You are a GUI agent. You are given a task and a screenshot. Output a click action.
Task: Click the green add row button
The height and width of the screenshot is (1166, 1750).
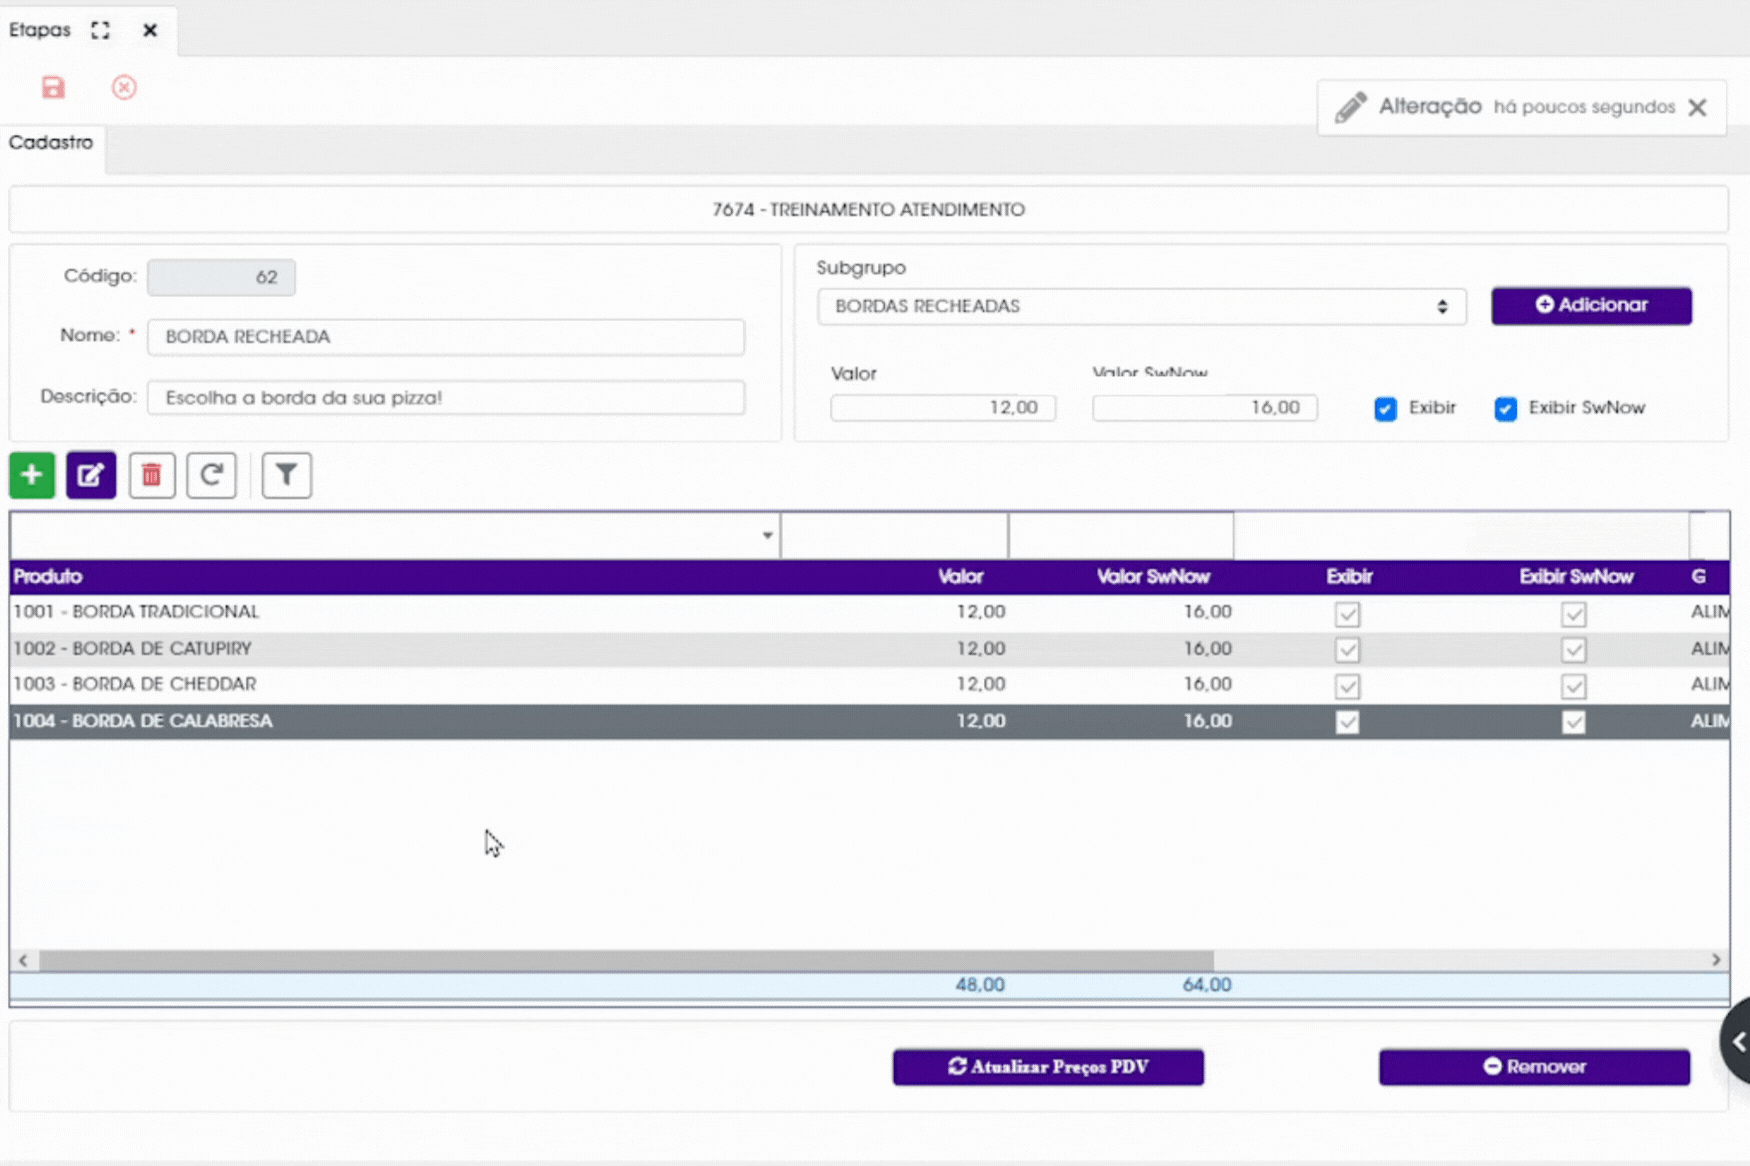pos(32,475)
